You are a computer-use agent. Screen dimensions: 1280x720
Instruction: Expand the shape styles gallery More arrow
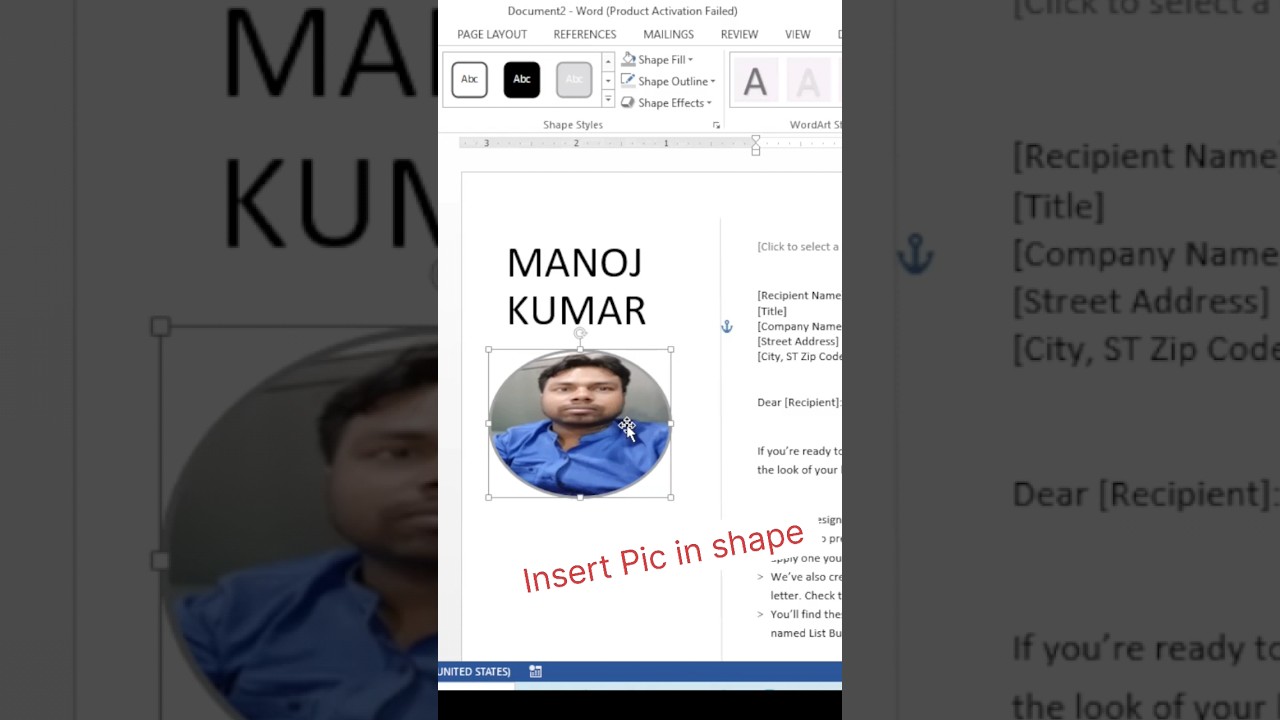click(x=608, y=99)
